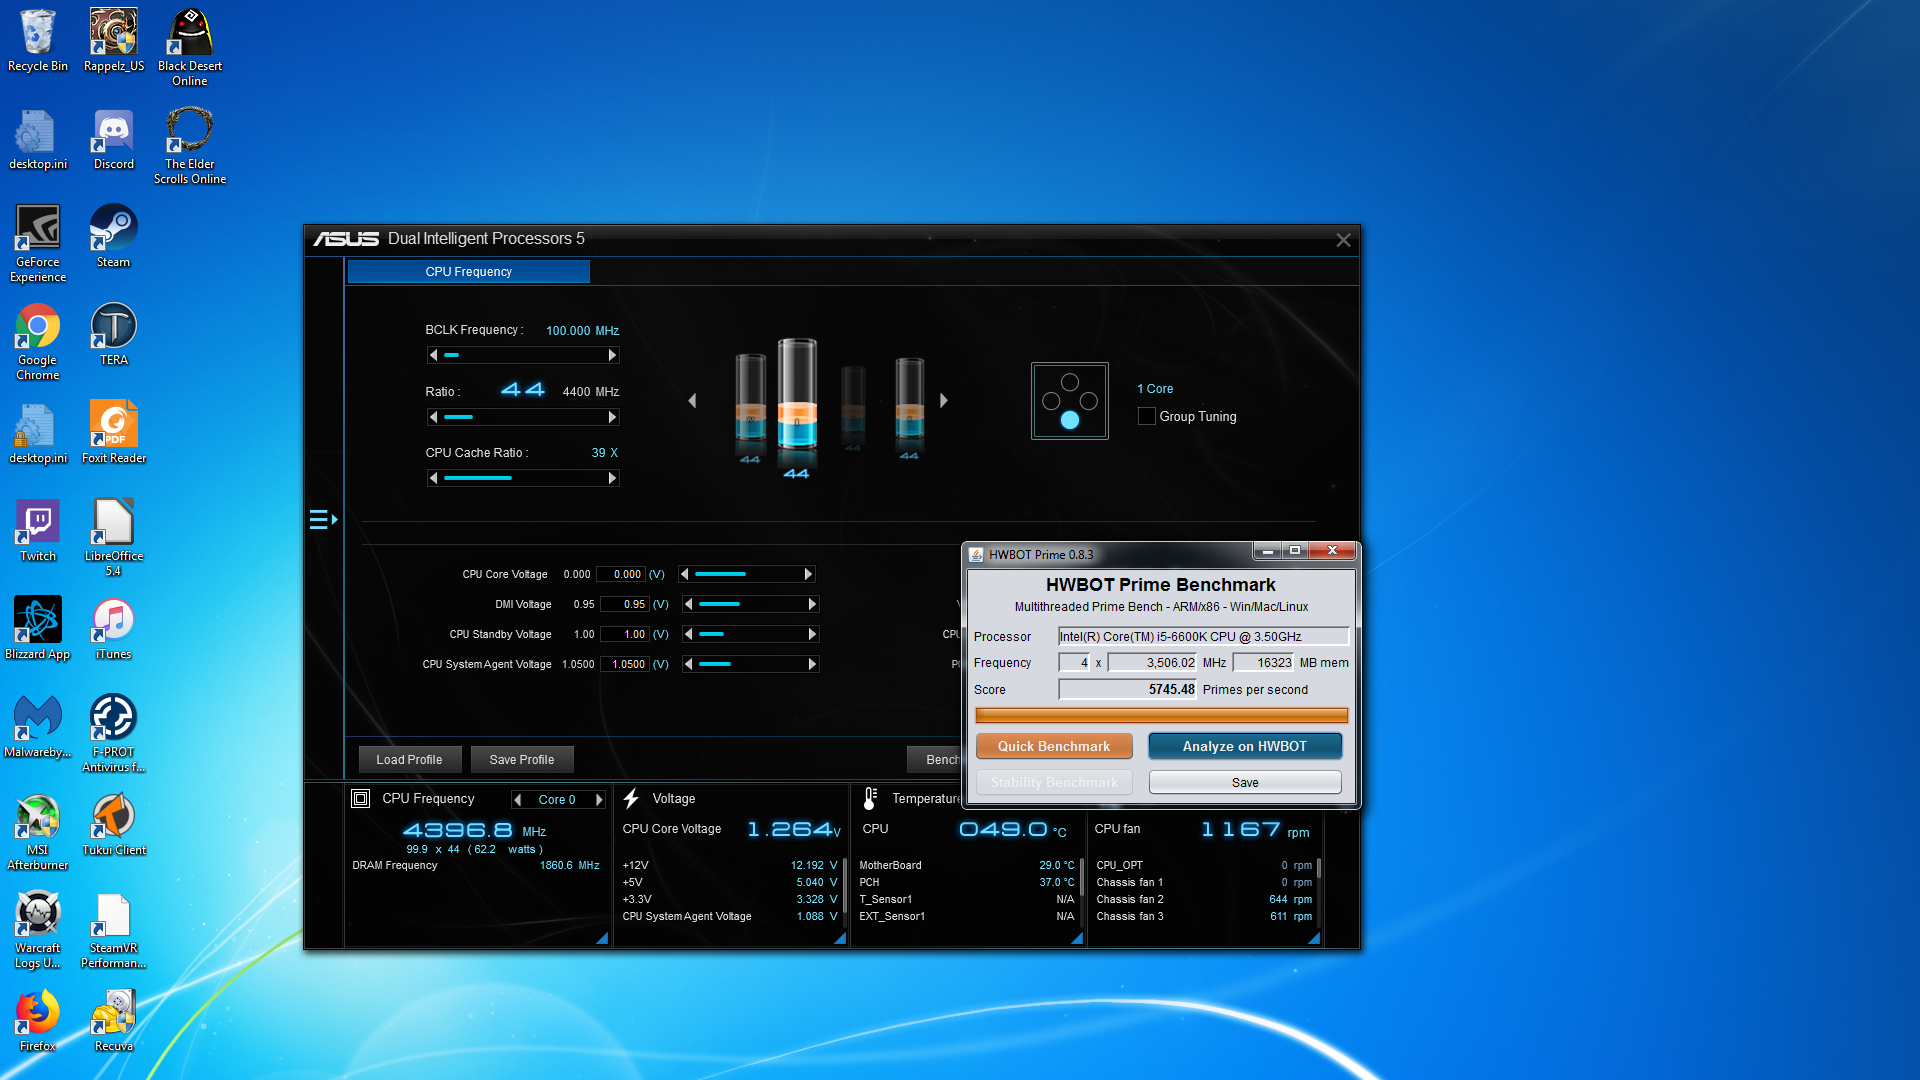Image resolution: width=1920 pixels, height=1080 pixels.
Task: Open F-PROT Antivirus shortcut
Action: pyautogui.click(x=114, y=733)
